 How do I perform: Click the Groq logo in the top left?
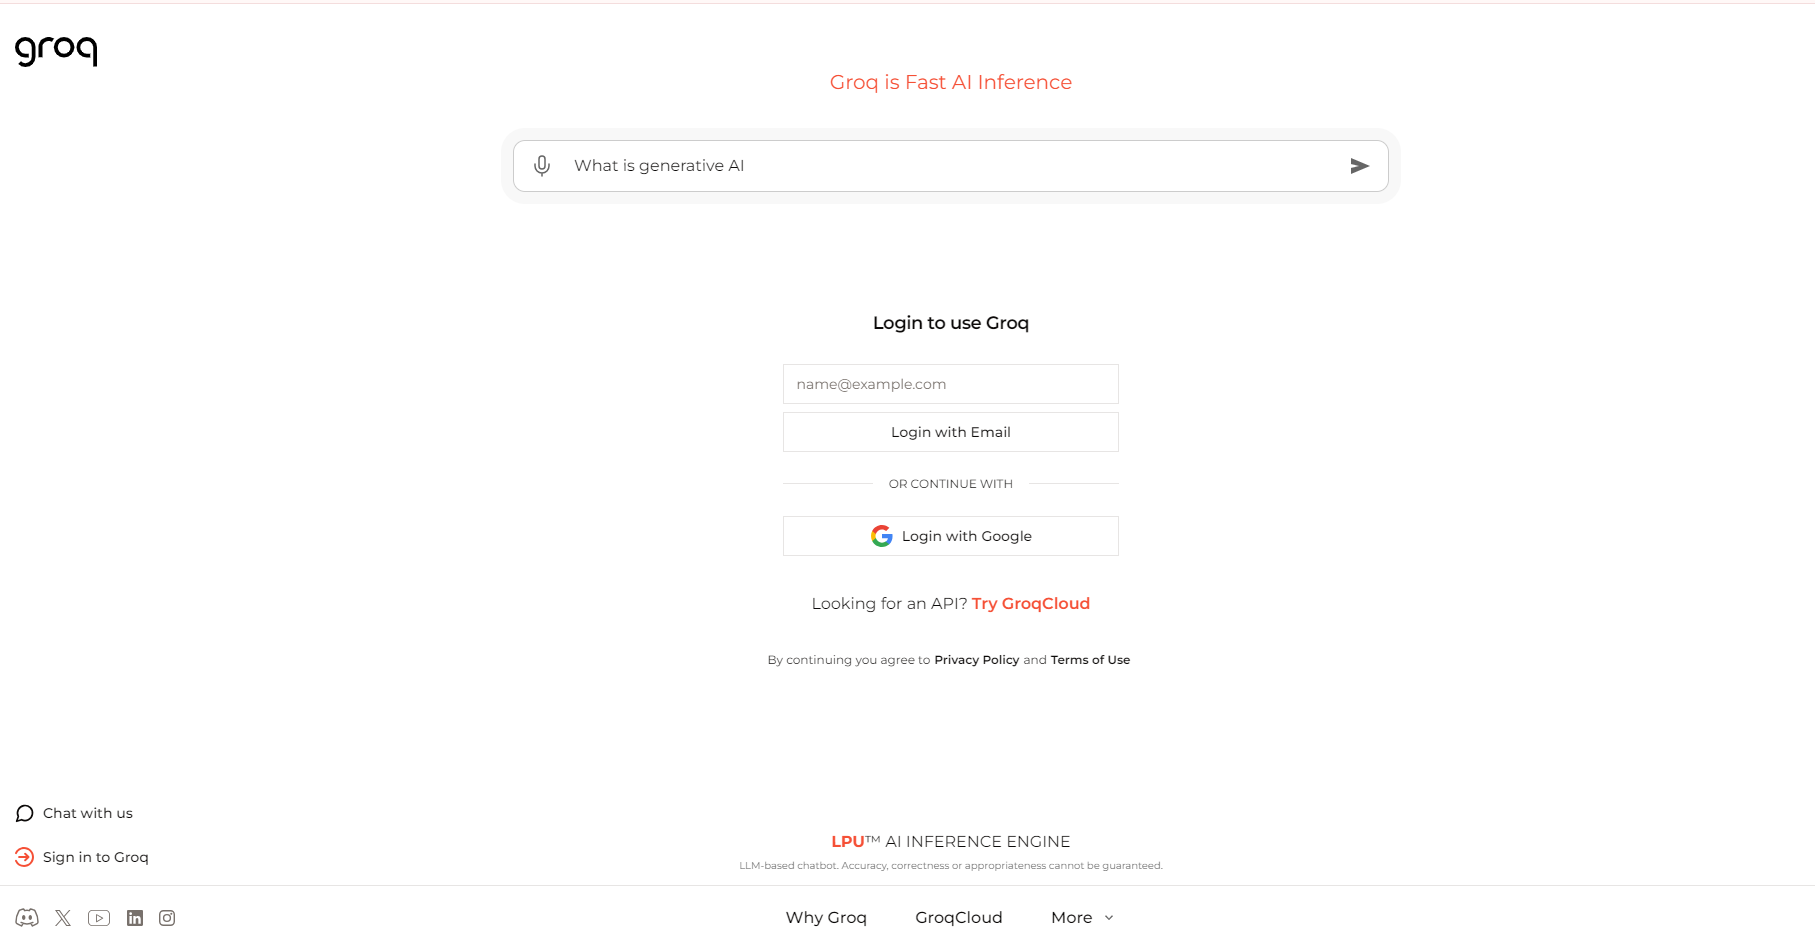coord(56,51)
